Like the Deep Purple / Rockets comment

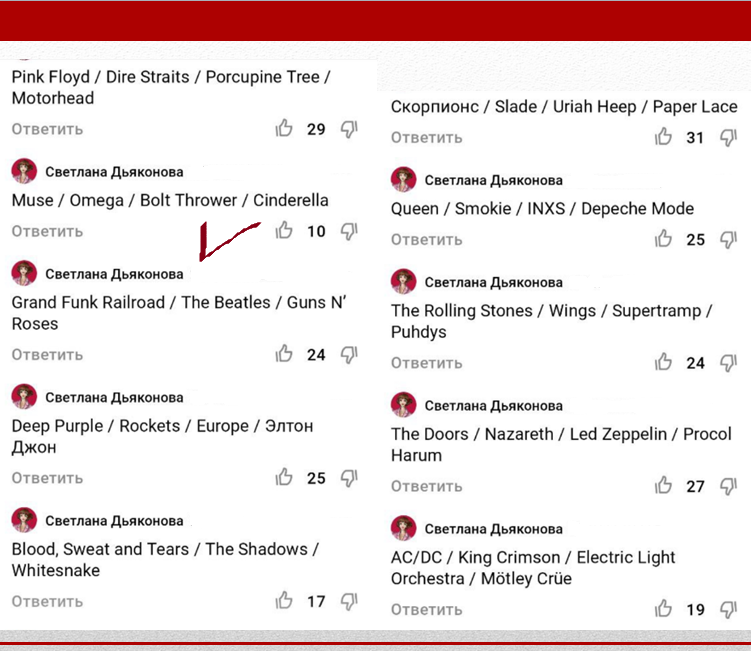tap(284, 477)
